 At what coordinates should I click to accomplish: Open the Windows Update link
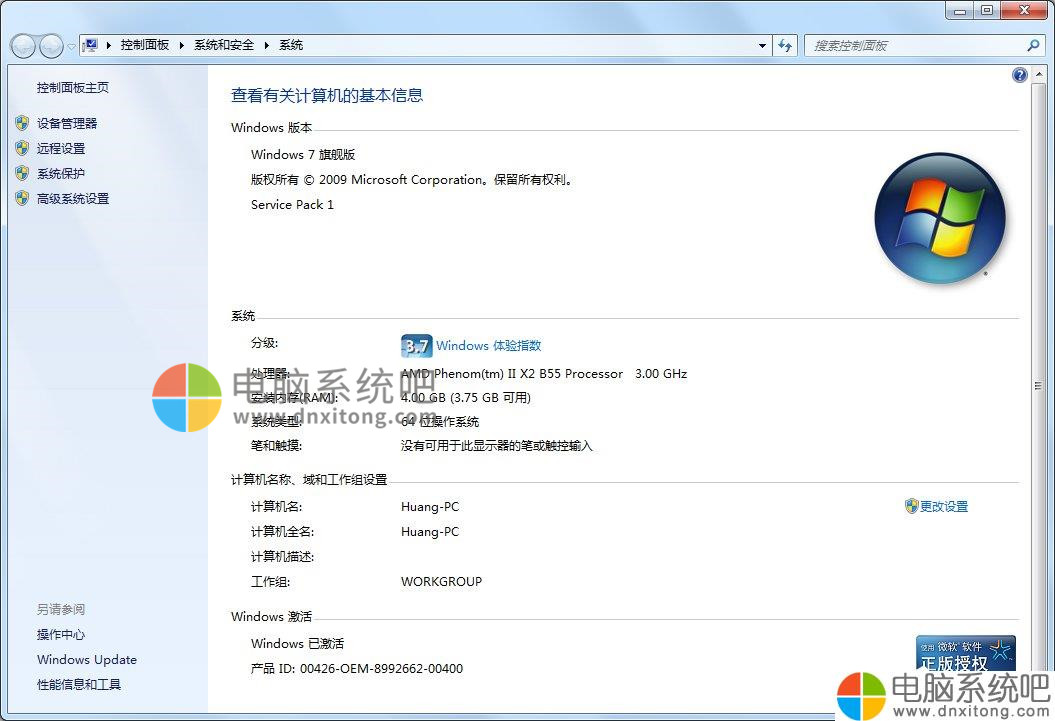(87, 659)
